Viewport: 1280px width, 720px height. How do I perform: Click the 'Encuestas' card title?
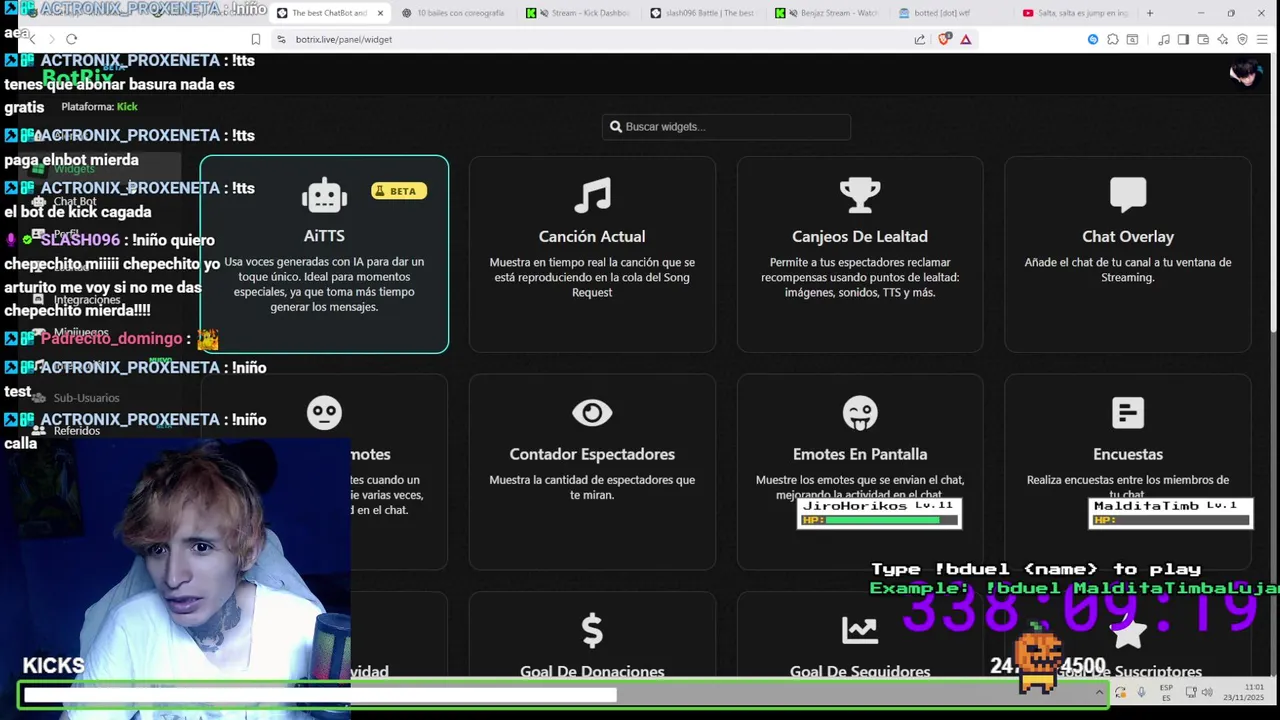1128,454
